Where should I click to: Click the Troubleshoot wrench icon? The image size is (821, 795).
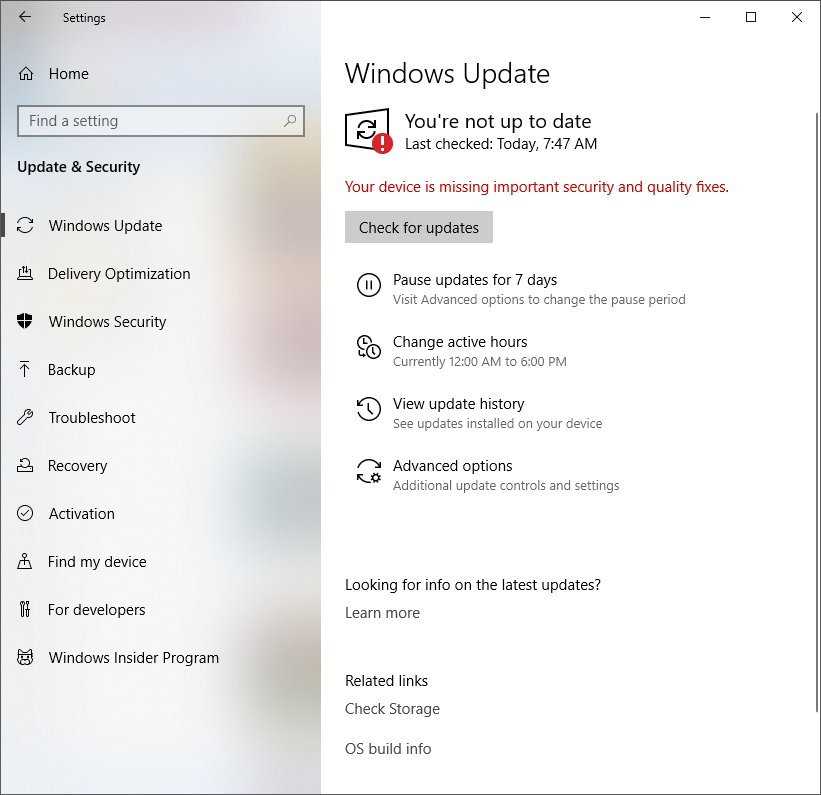click(x=25, y=417)
